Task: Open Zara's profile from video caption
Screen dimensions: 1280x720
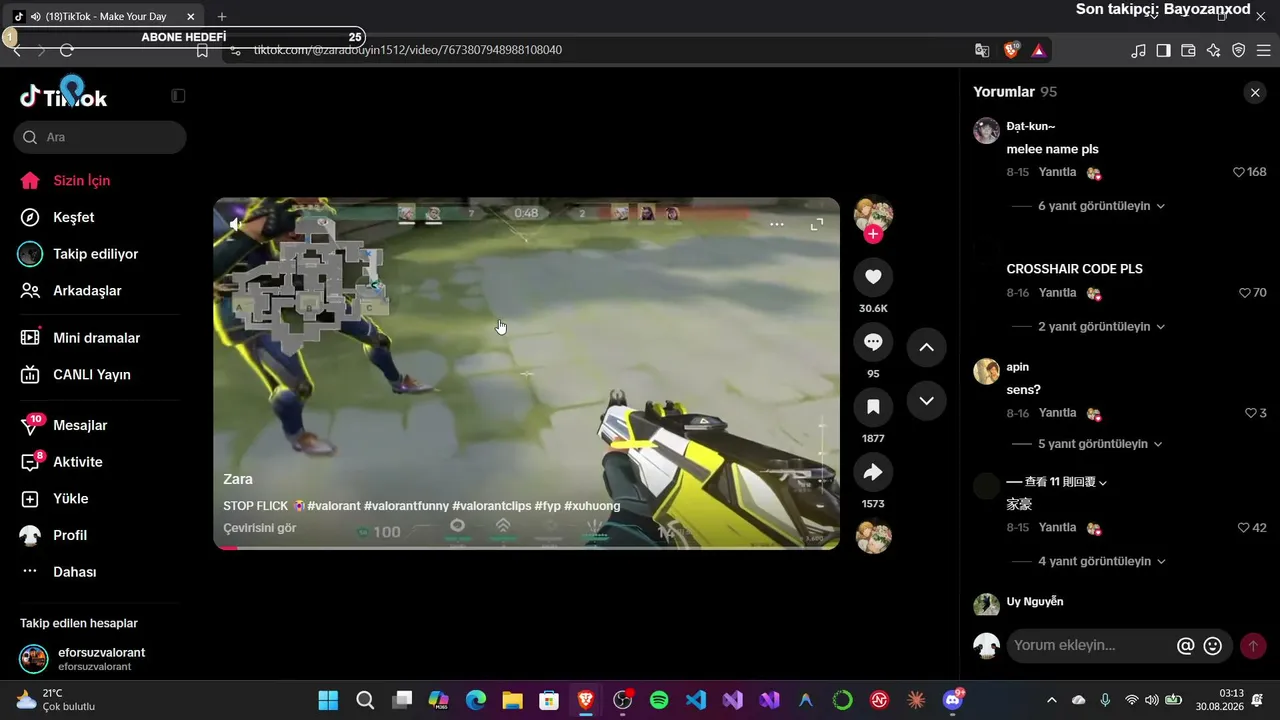Action: [x=238, y=479]
